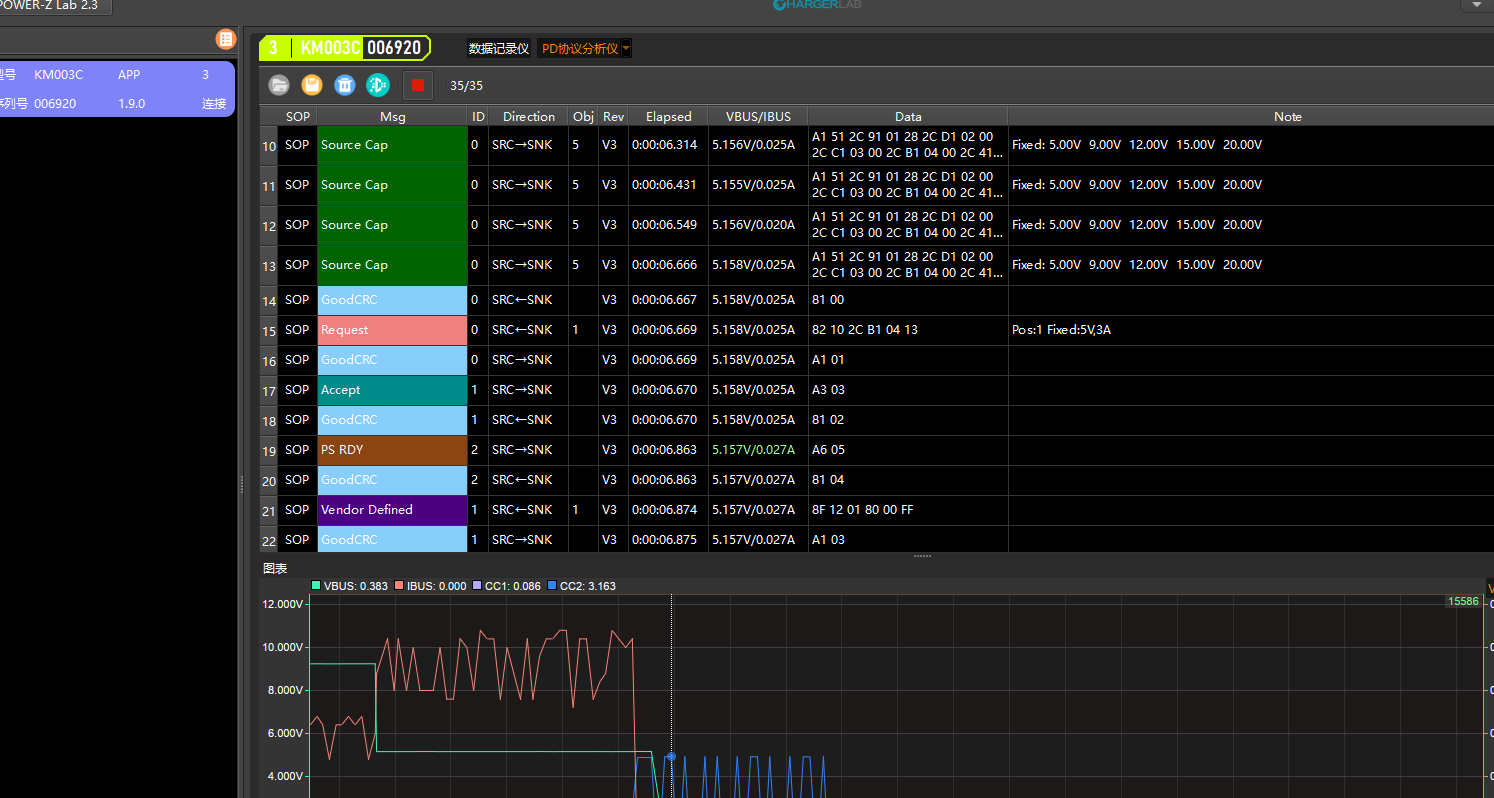Toggle IBUS series in chart legend
The image size is (1494, 798).
point(430,586)
